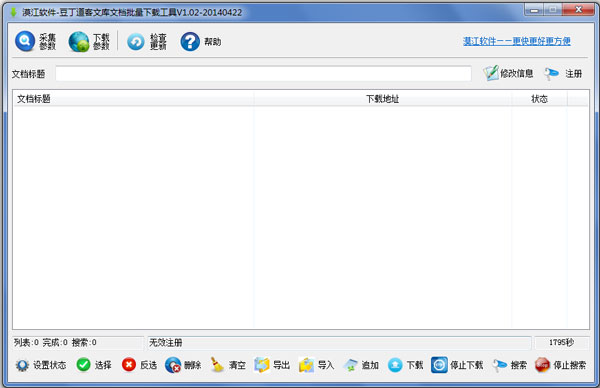
Task: Click the 修改信息 edit info icon
Action: pyautogui.click(x=491, y=73)
